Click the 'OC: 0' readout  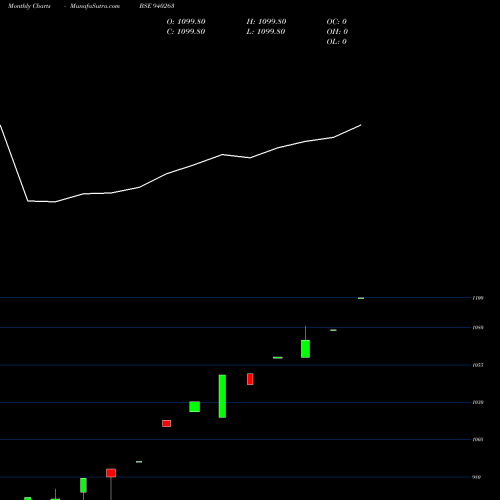click(337, 22)
